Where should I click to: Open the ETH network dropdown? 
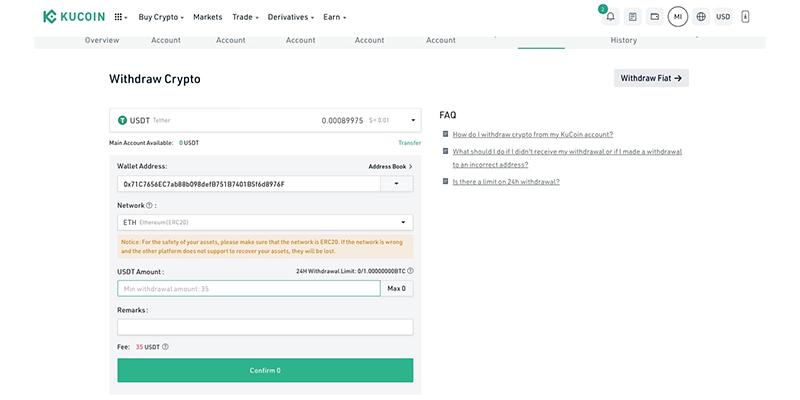coord(265,222)
